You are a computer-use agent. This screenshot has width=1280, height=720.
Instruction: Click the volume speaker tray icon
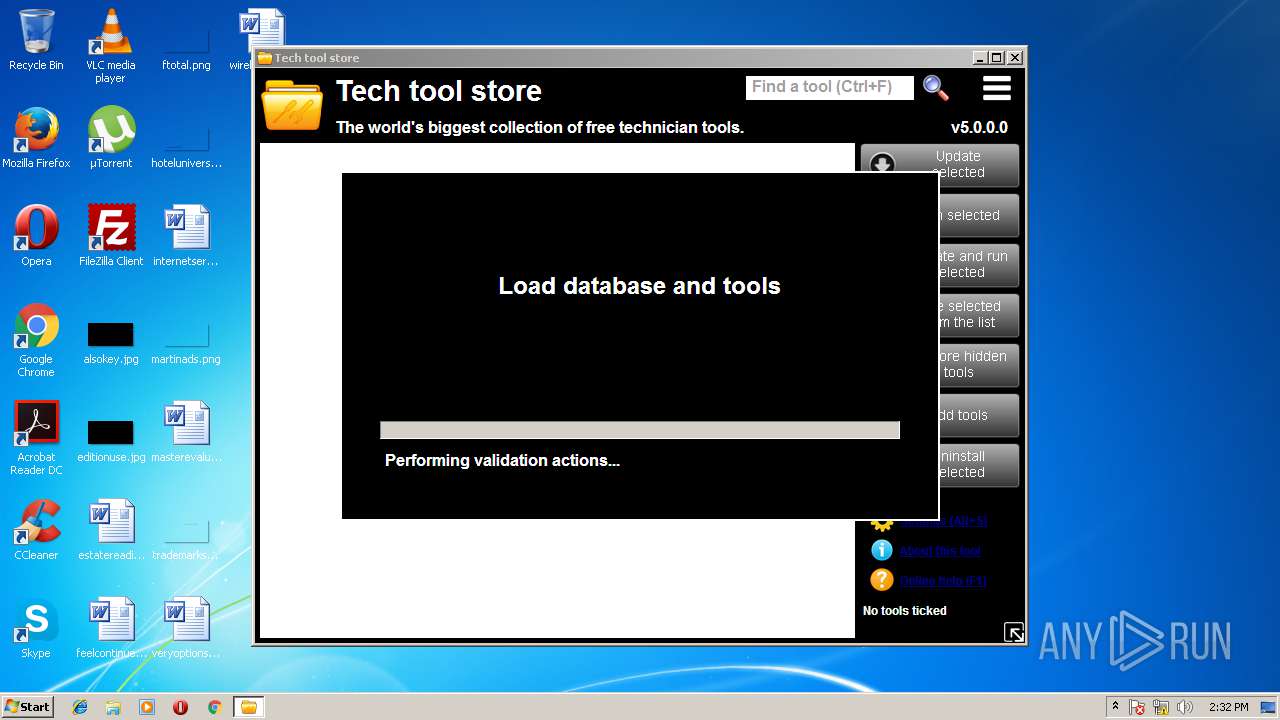click(1185, 707)
